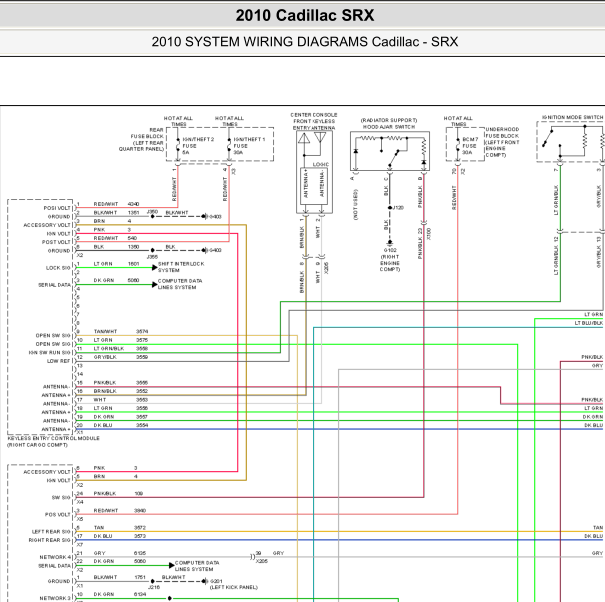Image resolution: width=605 pixels, height=602 pixels.
Task: Select circuit number 540
Action: point(132,238)
